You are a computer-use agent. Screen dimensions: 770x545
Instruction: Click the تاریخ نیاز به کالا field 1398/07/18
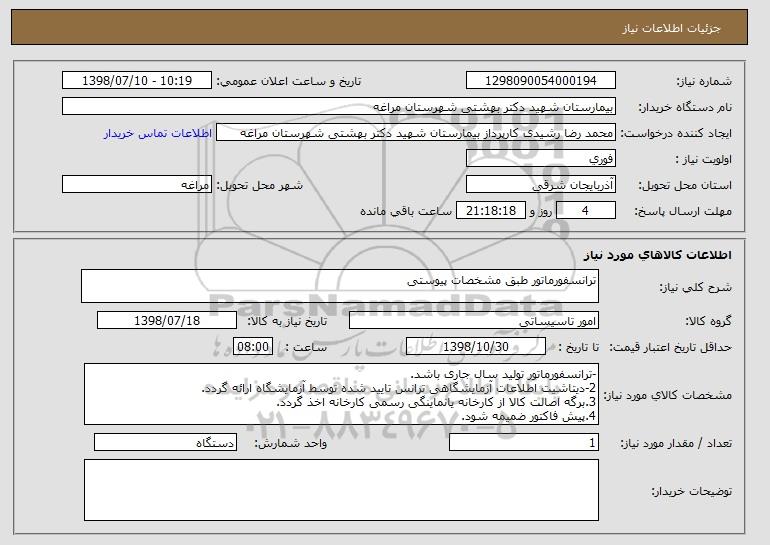point(167,321)
